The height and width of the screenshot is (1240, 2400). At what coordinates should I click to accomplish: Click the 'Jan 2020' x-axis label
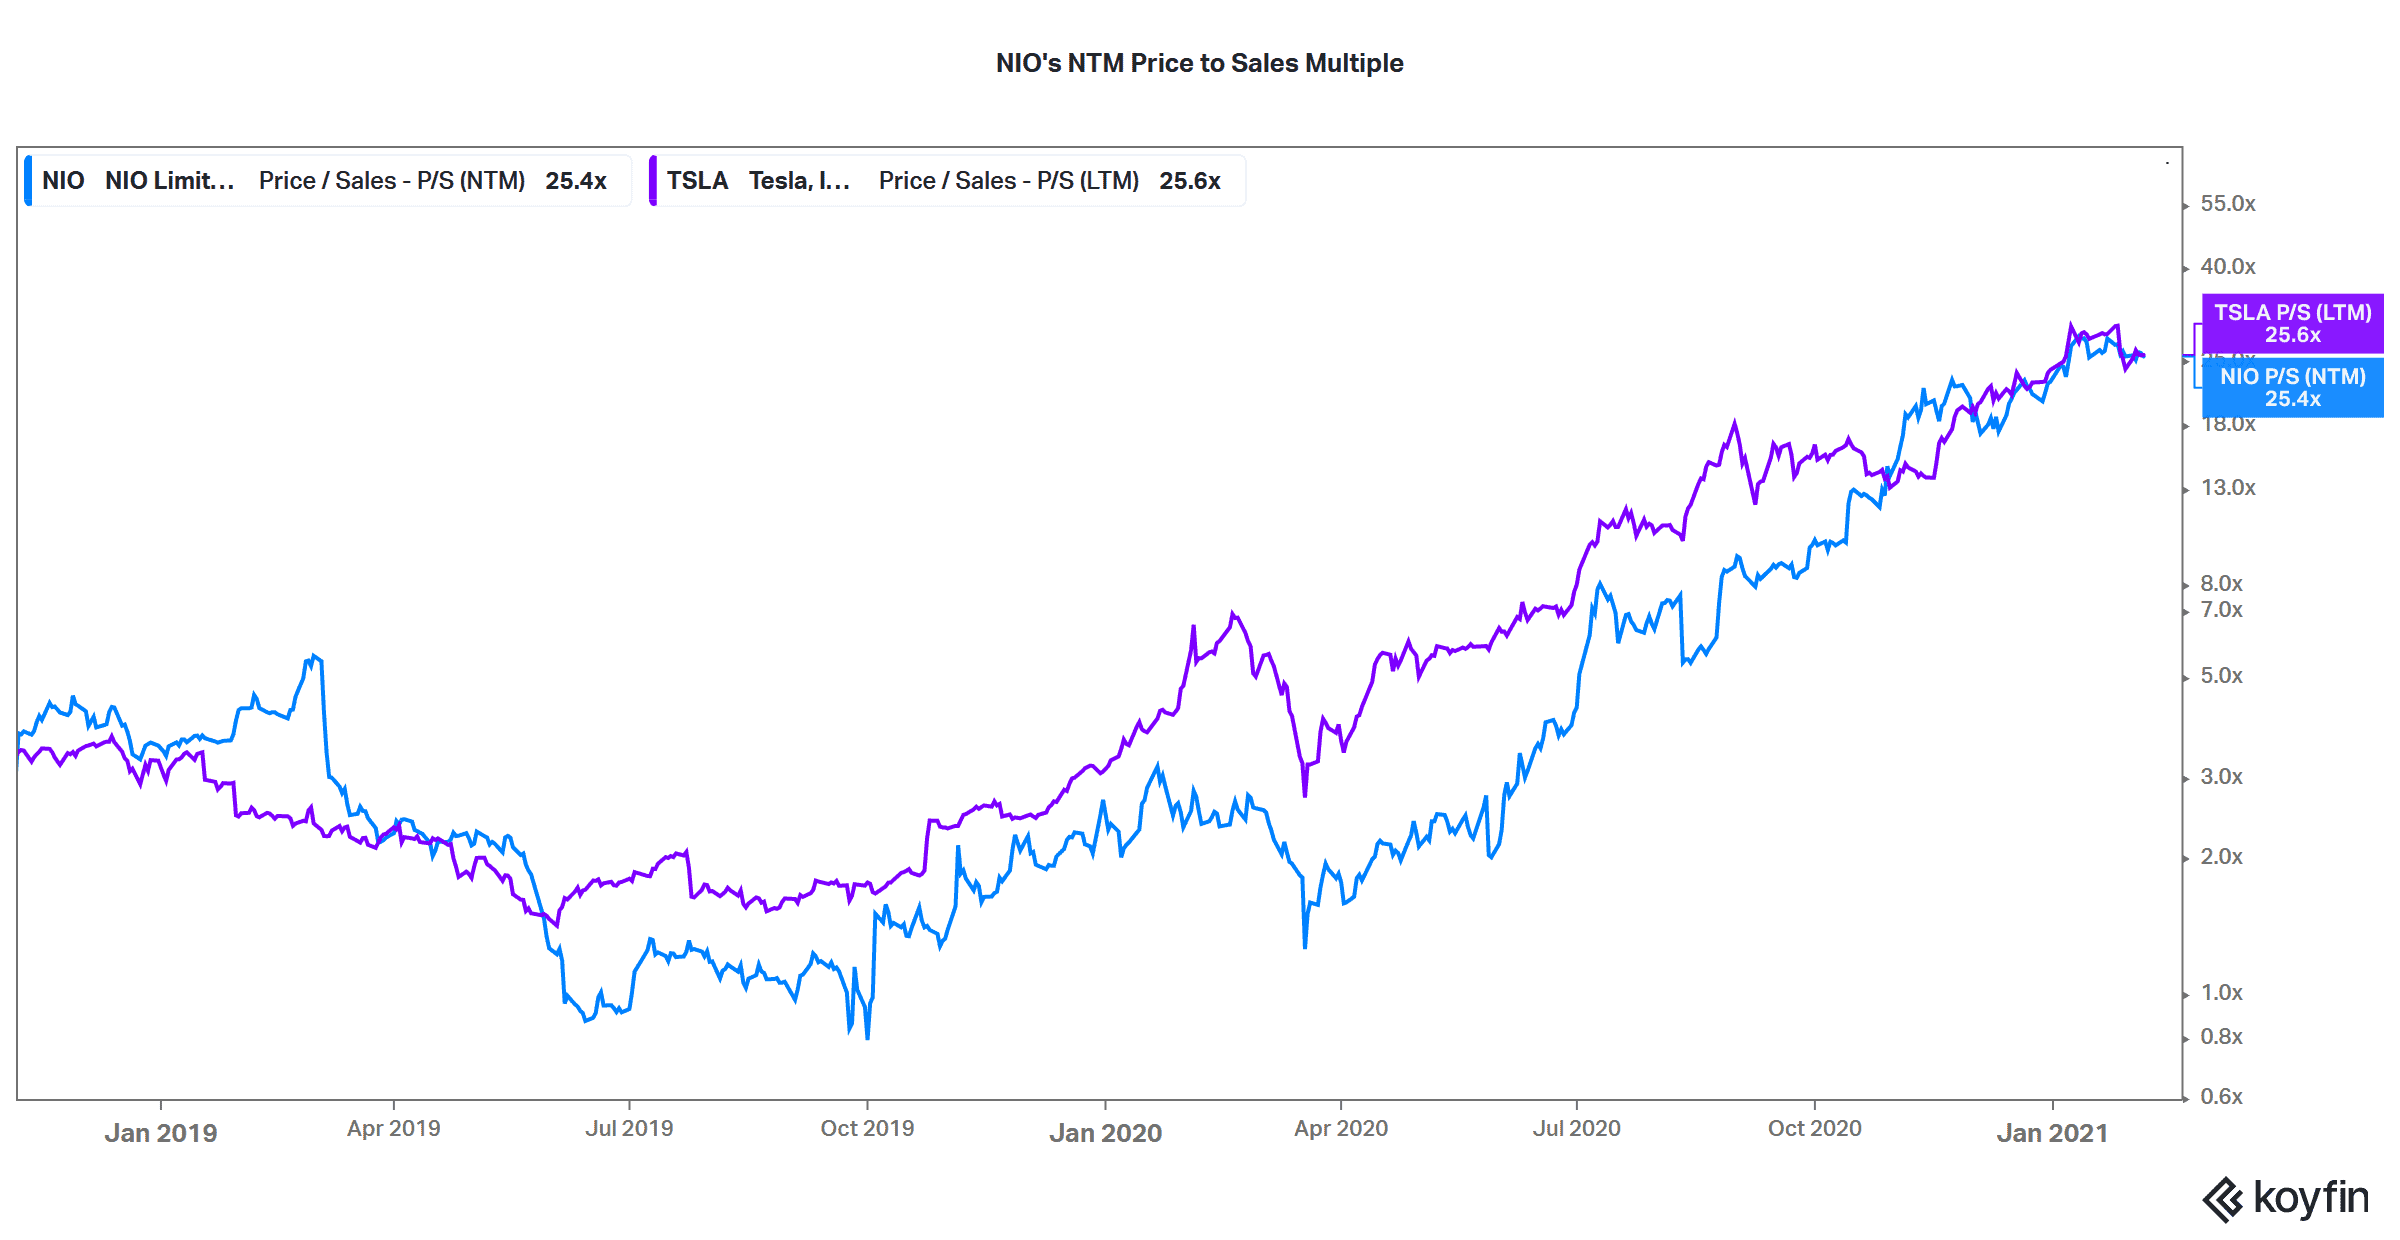pos(1105,1133)
